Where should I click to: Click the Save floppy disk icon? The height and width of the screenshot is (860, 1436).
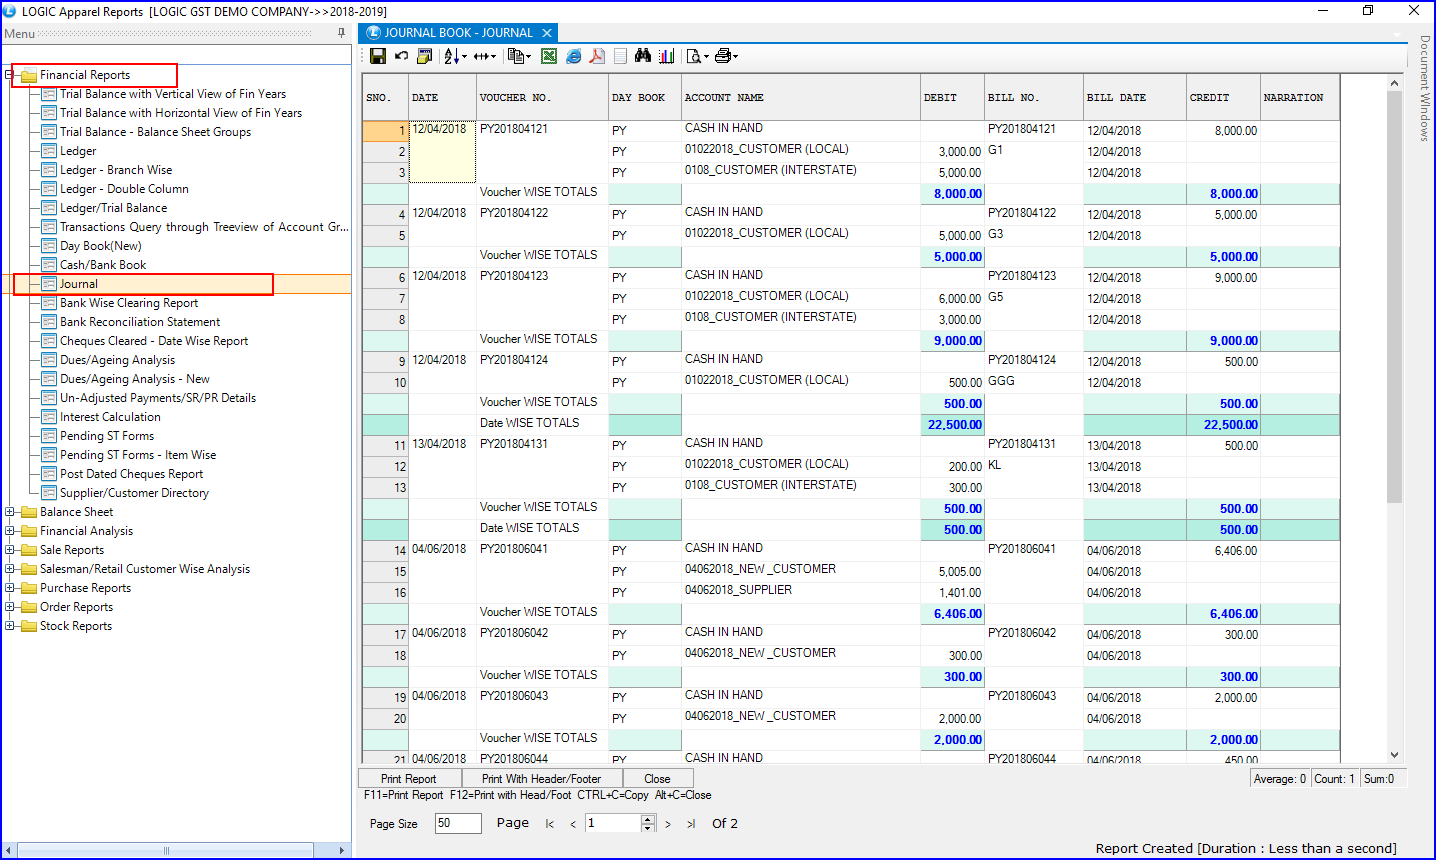click(377, 56)
